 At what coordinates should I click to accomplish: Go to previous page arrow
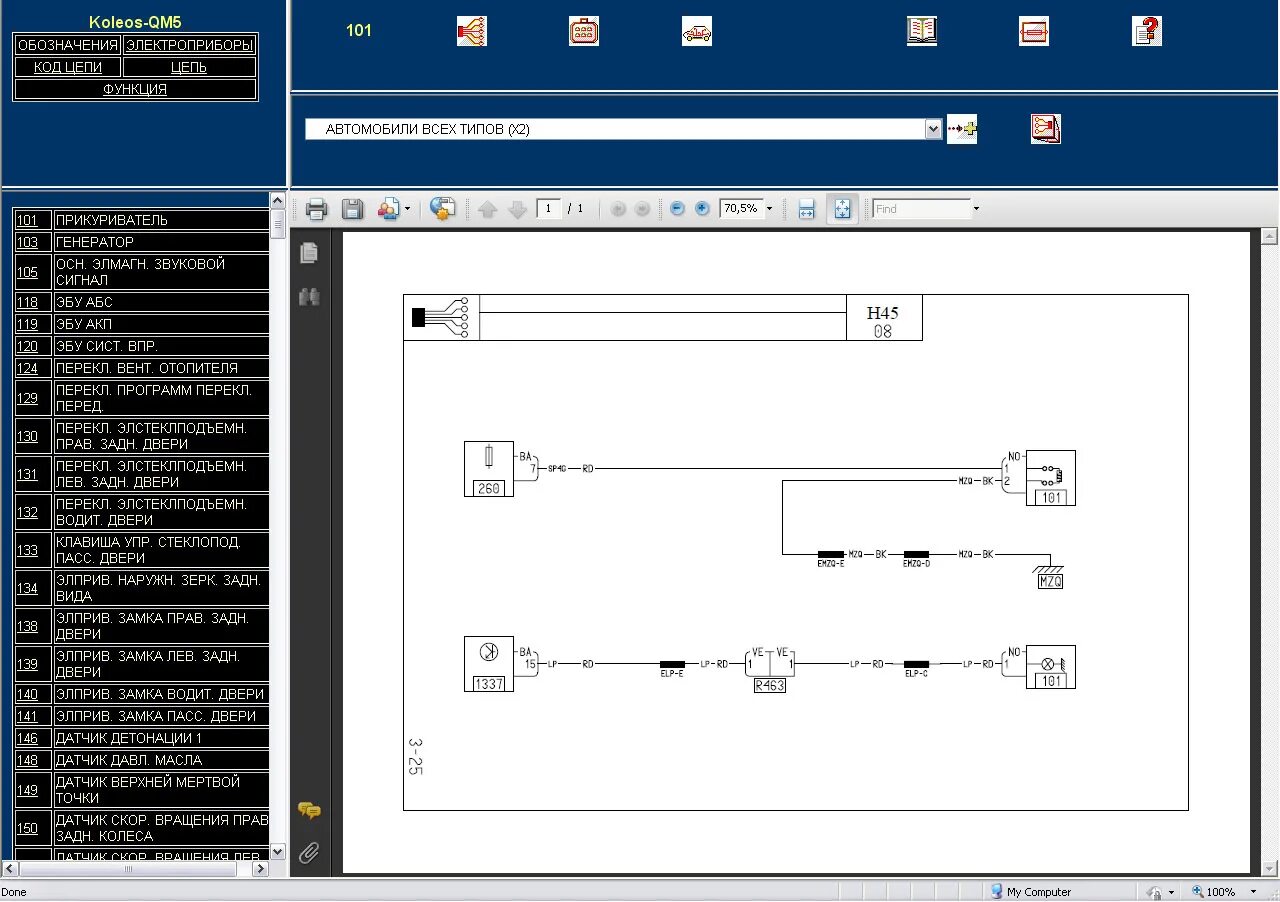[487, 209]
